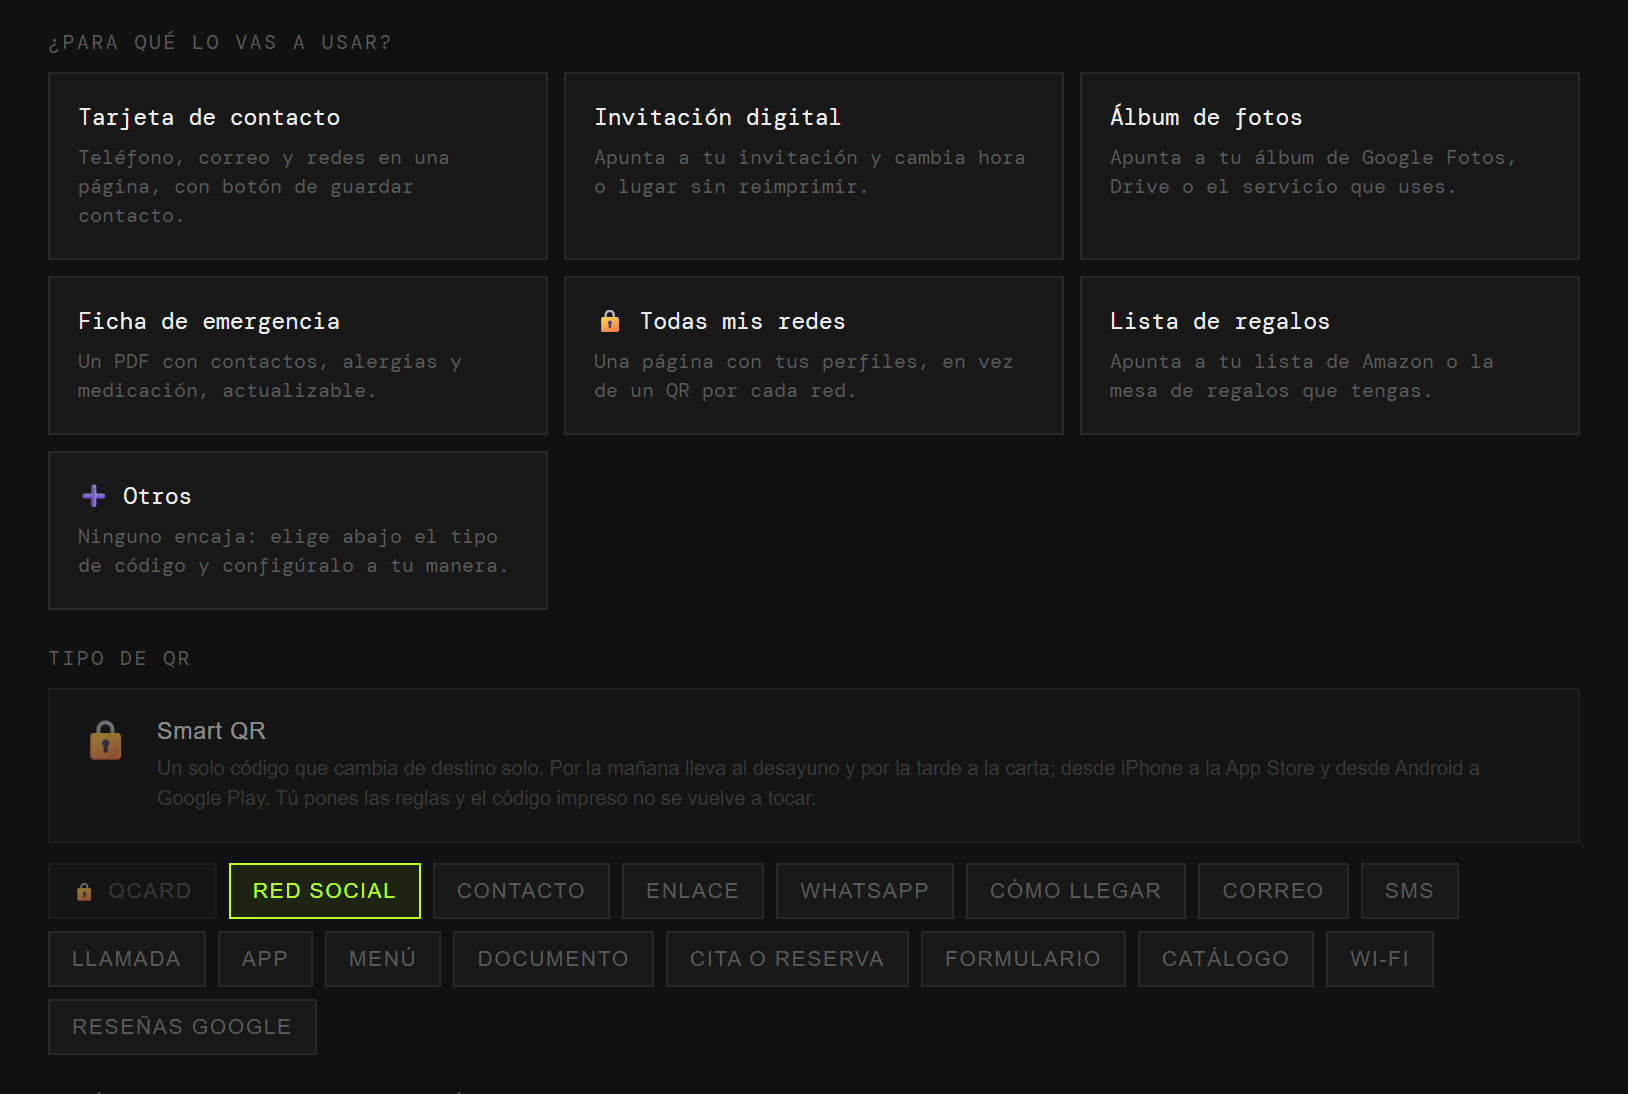Viewport: 1628px width, 1094px height.
Task: Click the Todas mis redes title
Action: 742,321
